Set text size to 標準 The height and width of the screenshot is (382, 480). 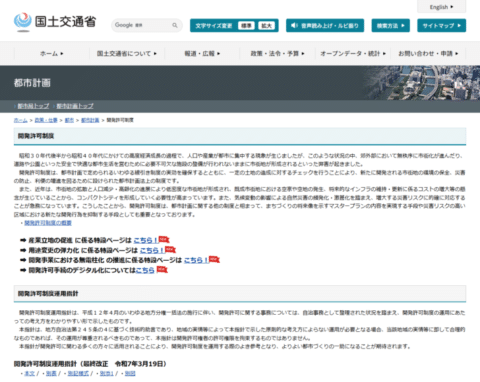246,26
